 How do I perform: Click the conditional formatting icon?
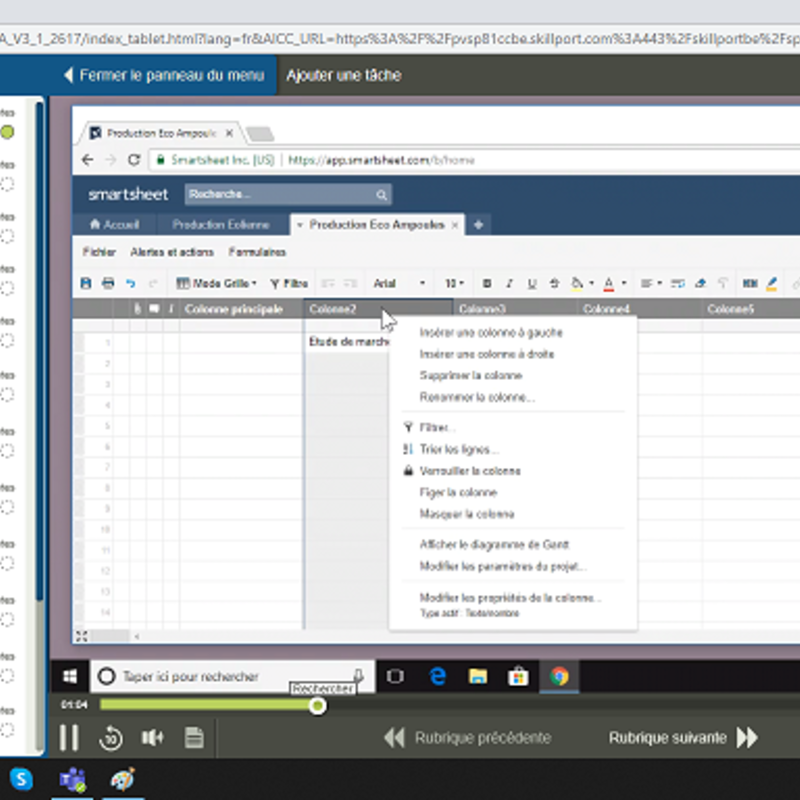coord(749,283)
